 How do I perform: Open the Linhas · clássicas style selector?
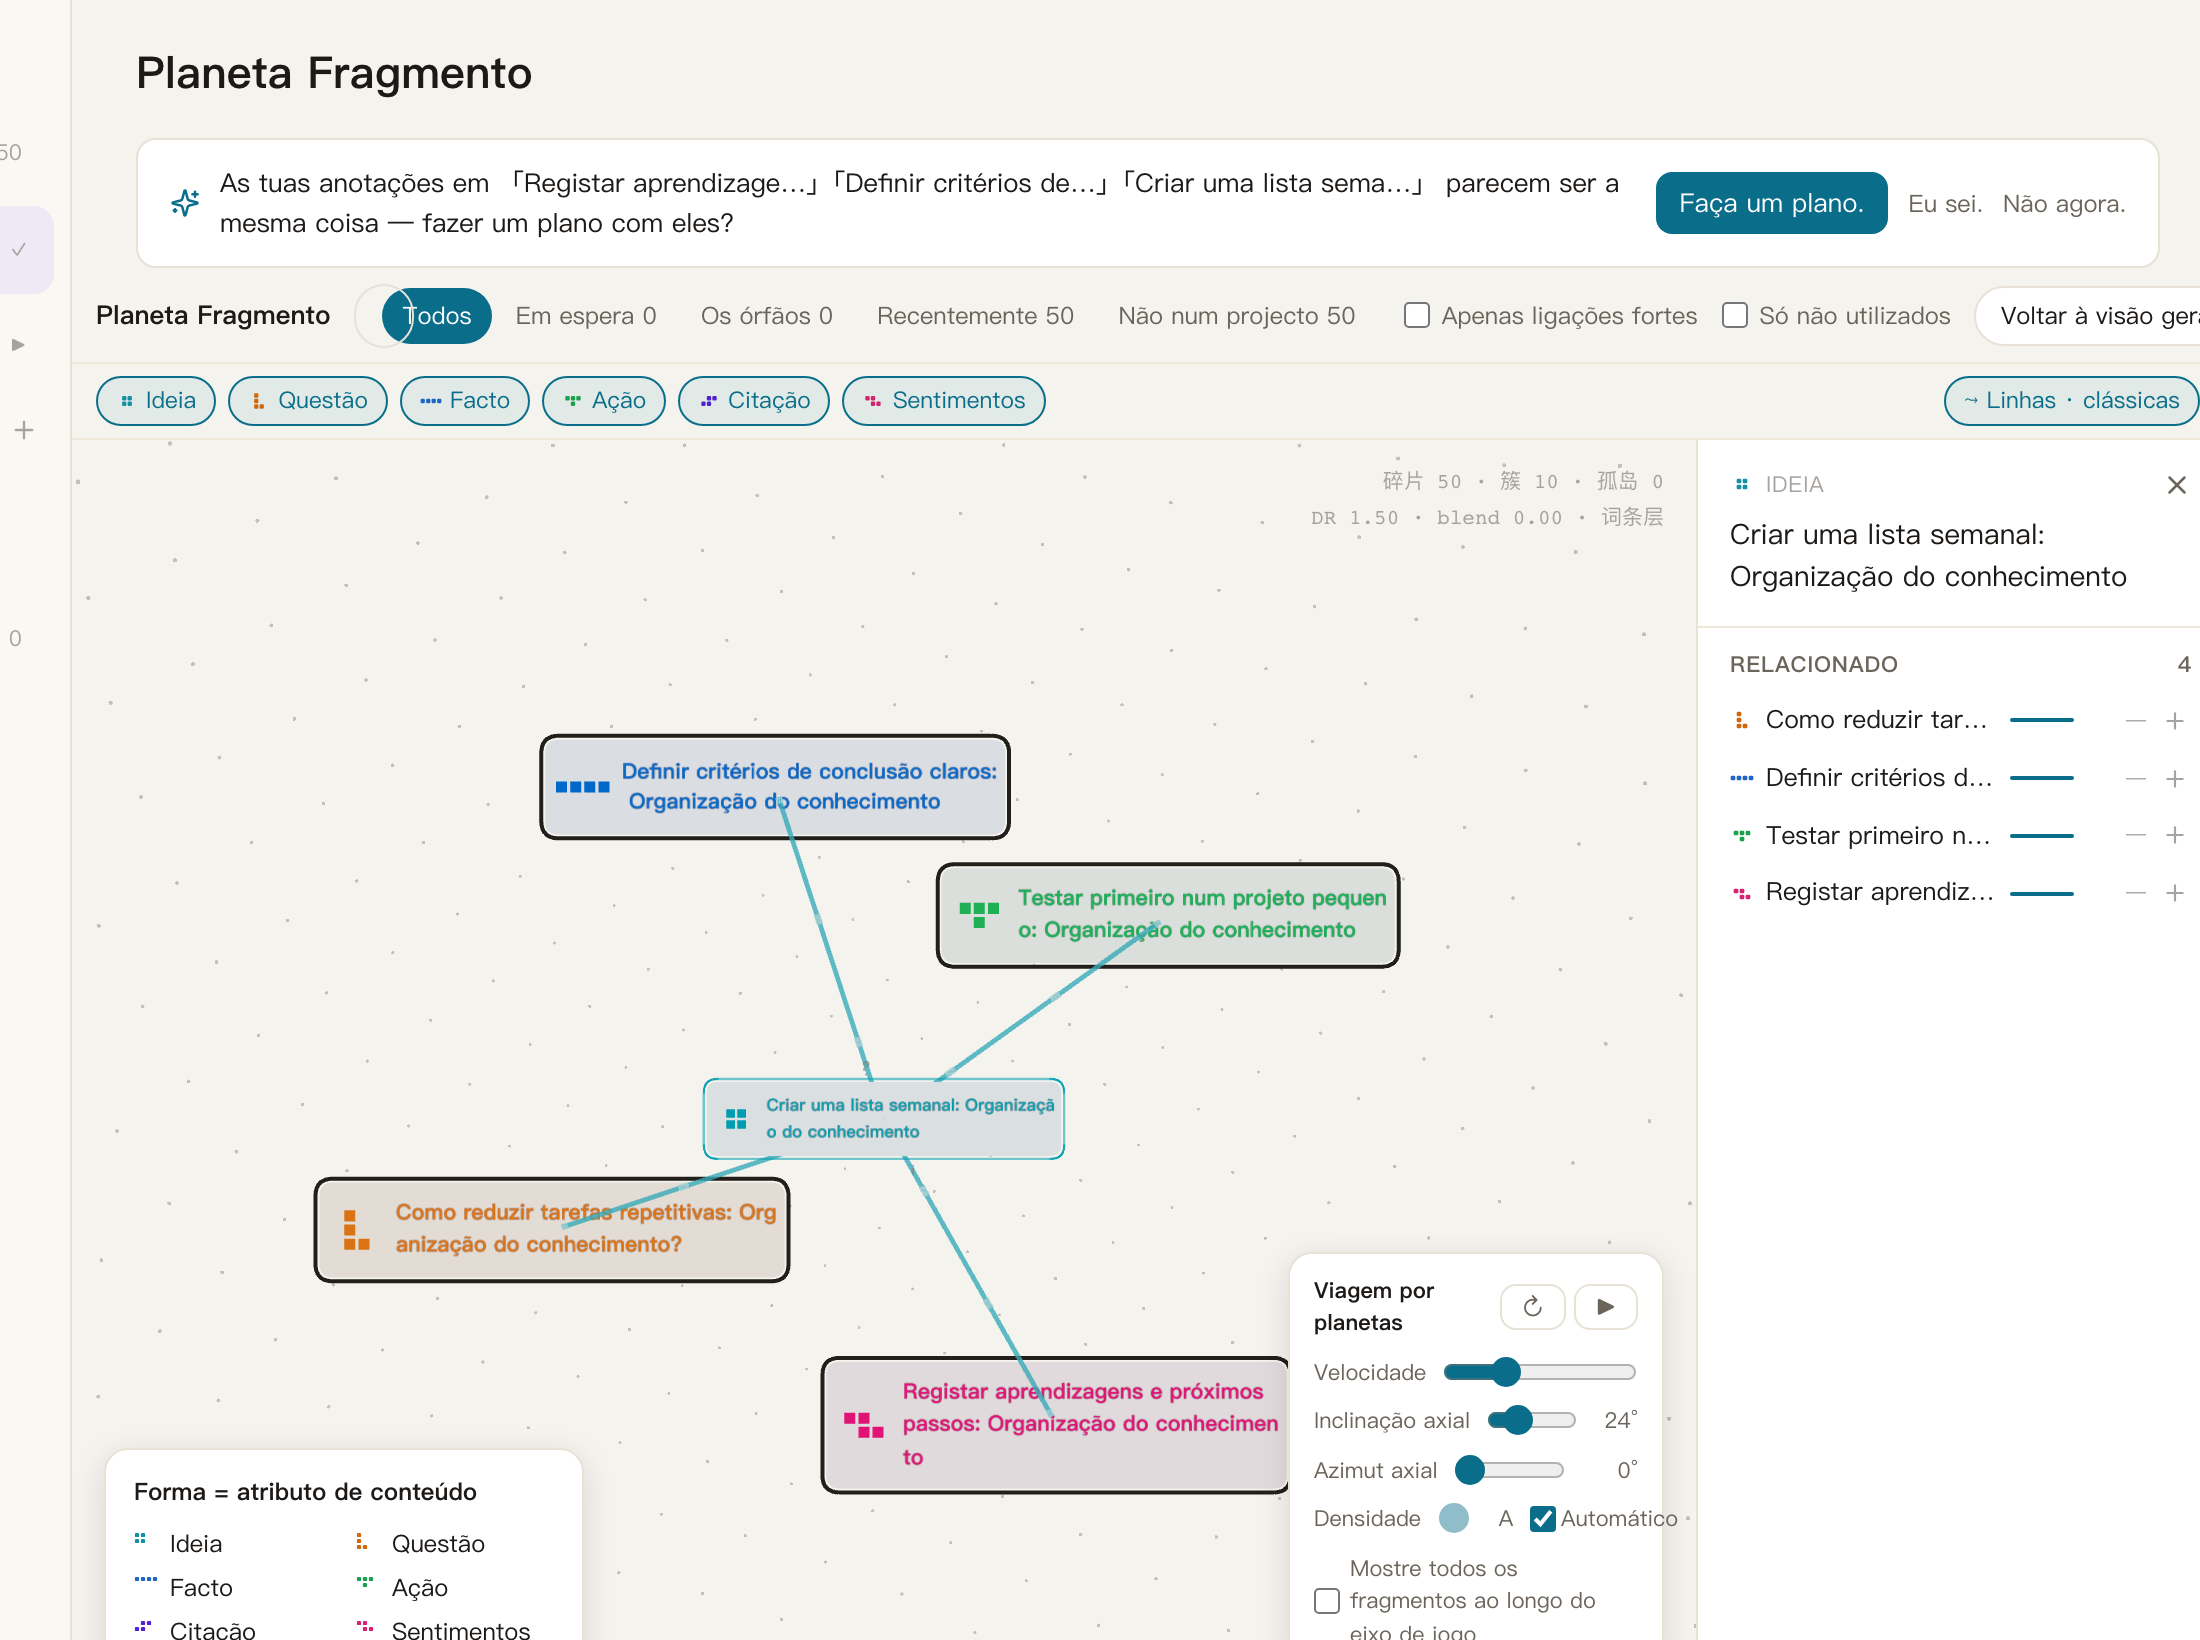(2071, 400)
